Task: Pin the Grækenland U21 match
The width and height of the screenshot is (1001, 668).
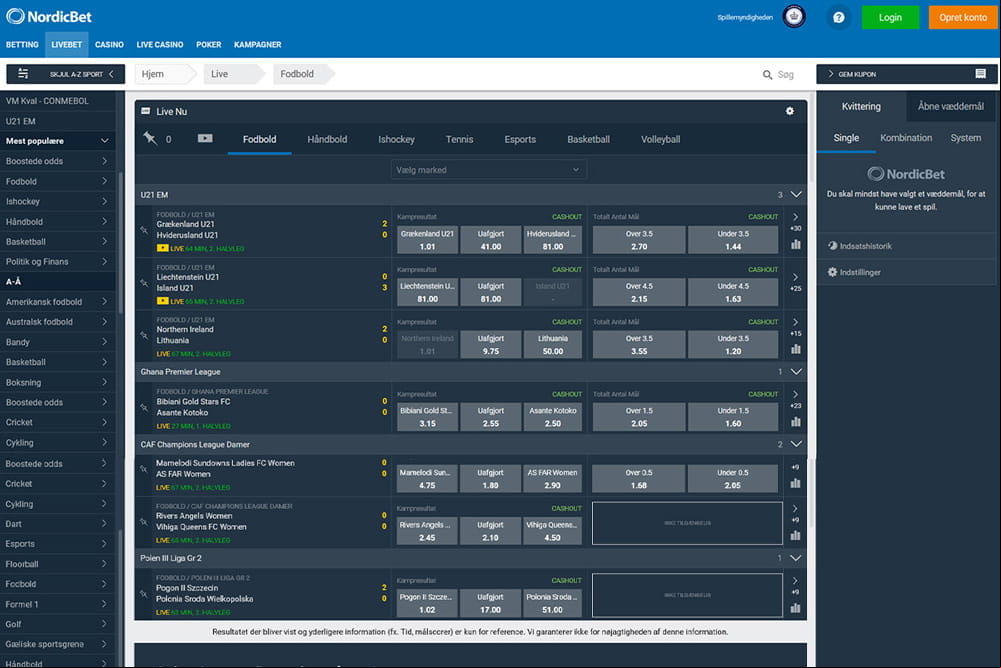Action: 144,230
